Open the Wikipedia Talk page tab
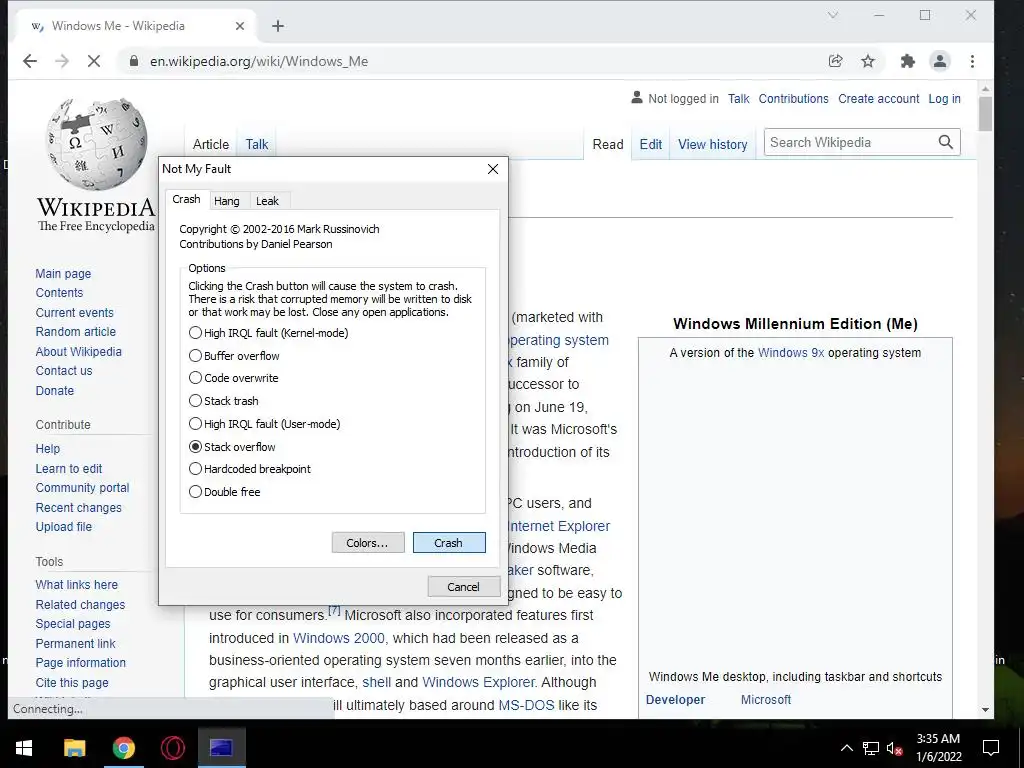 click(x=257, y=144)
